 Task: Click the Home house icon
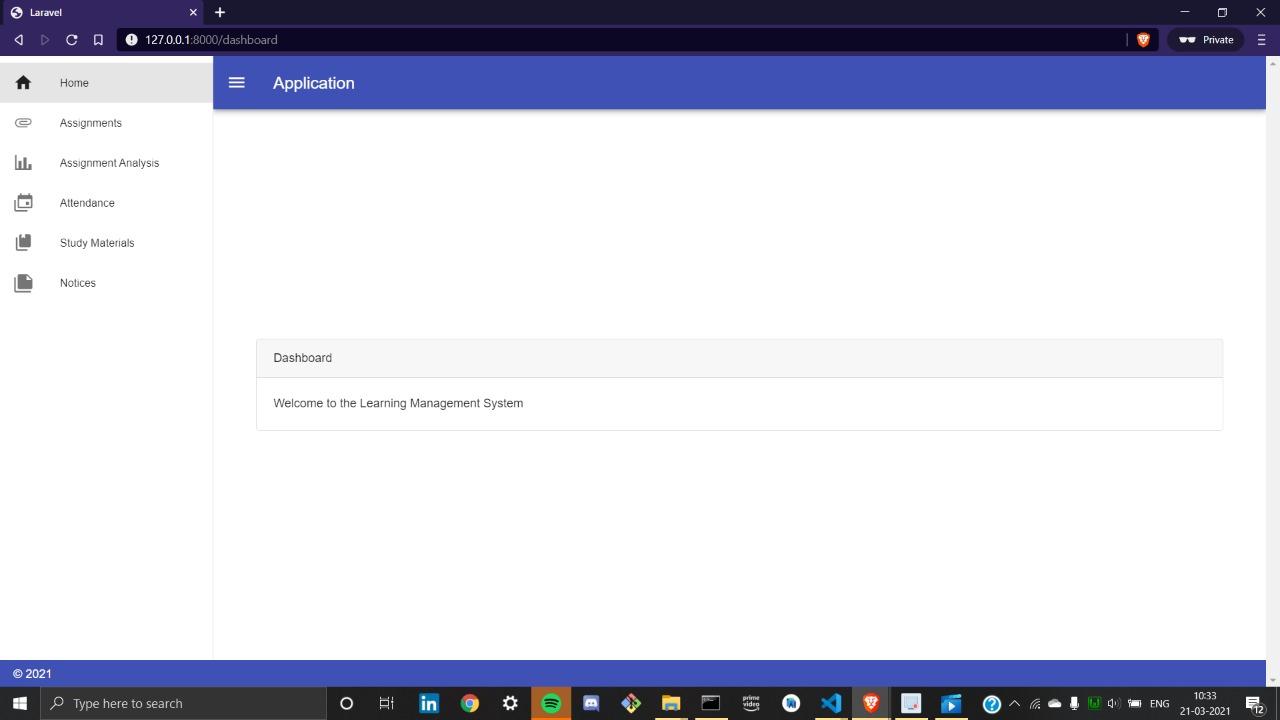[23, 83]
